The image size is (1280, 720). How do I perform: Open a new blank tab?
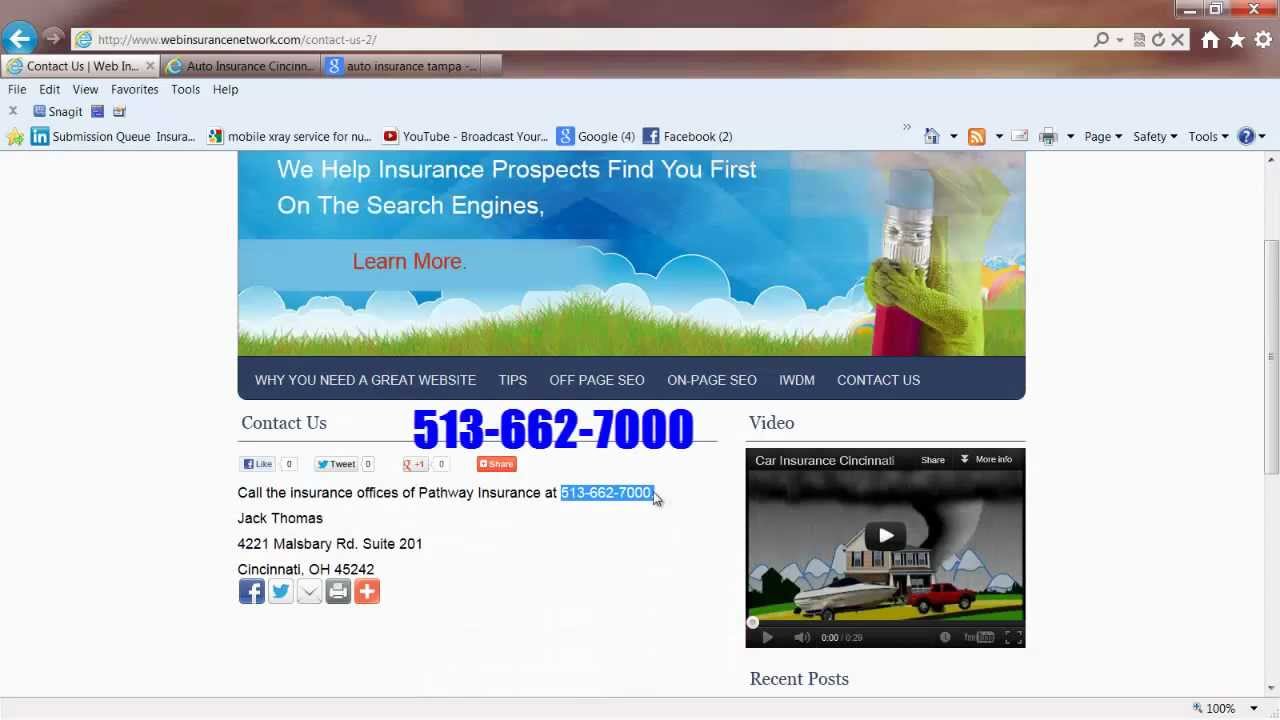point(492,66)
